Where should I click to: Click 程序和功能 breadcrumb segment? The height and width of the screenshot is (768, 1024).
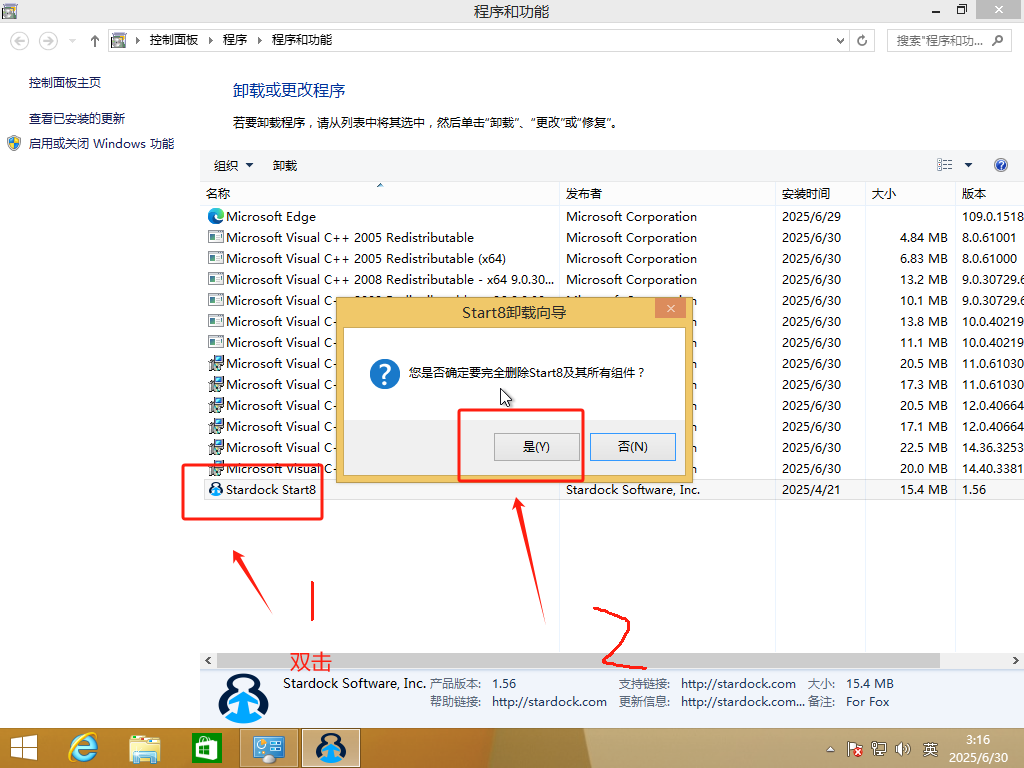pos(302,40)
